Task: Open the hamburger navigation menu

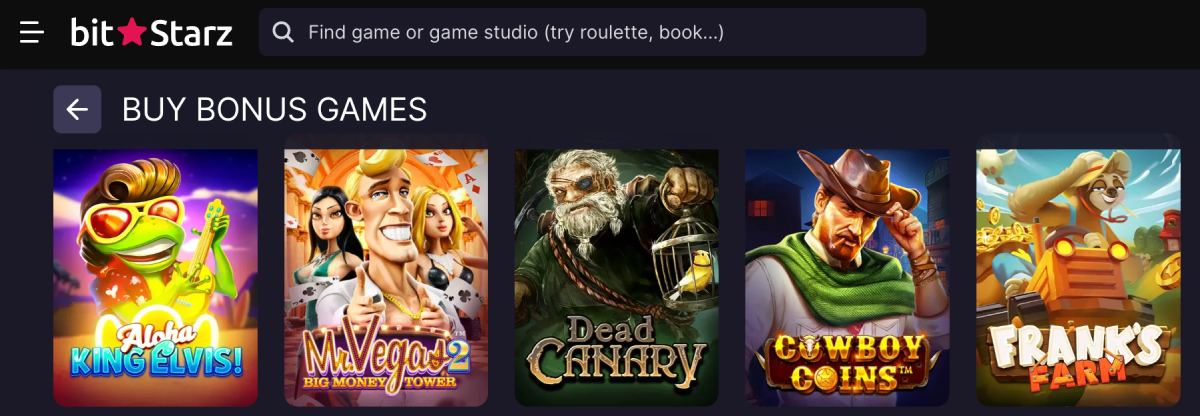Action: click(x=32, y=33)
